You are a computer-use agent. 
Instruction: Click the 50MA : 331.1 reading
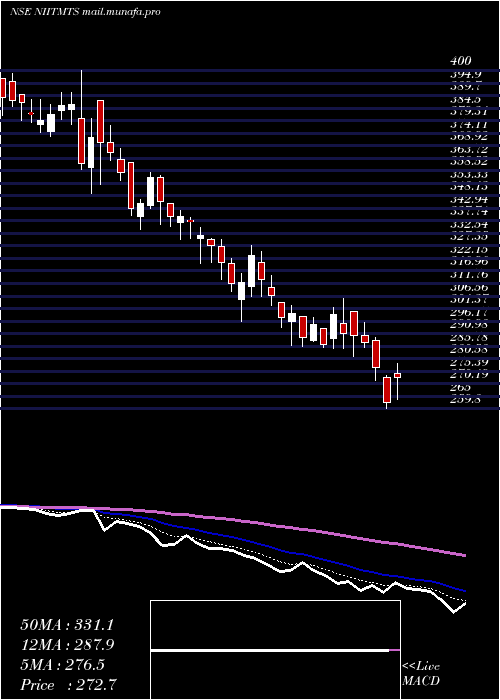pos(67,625)
